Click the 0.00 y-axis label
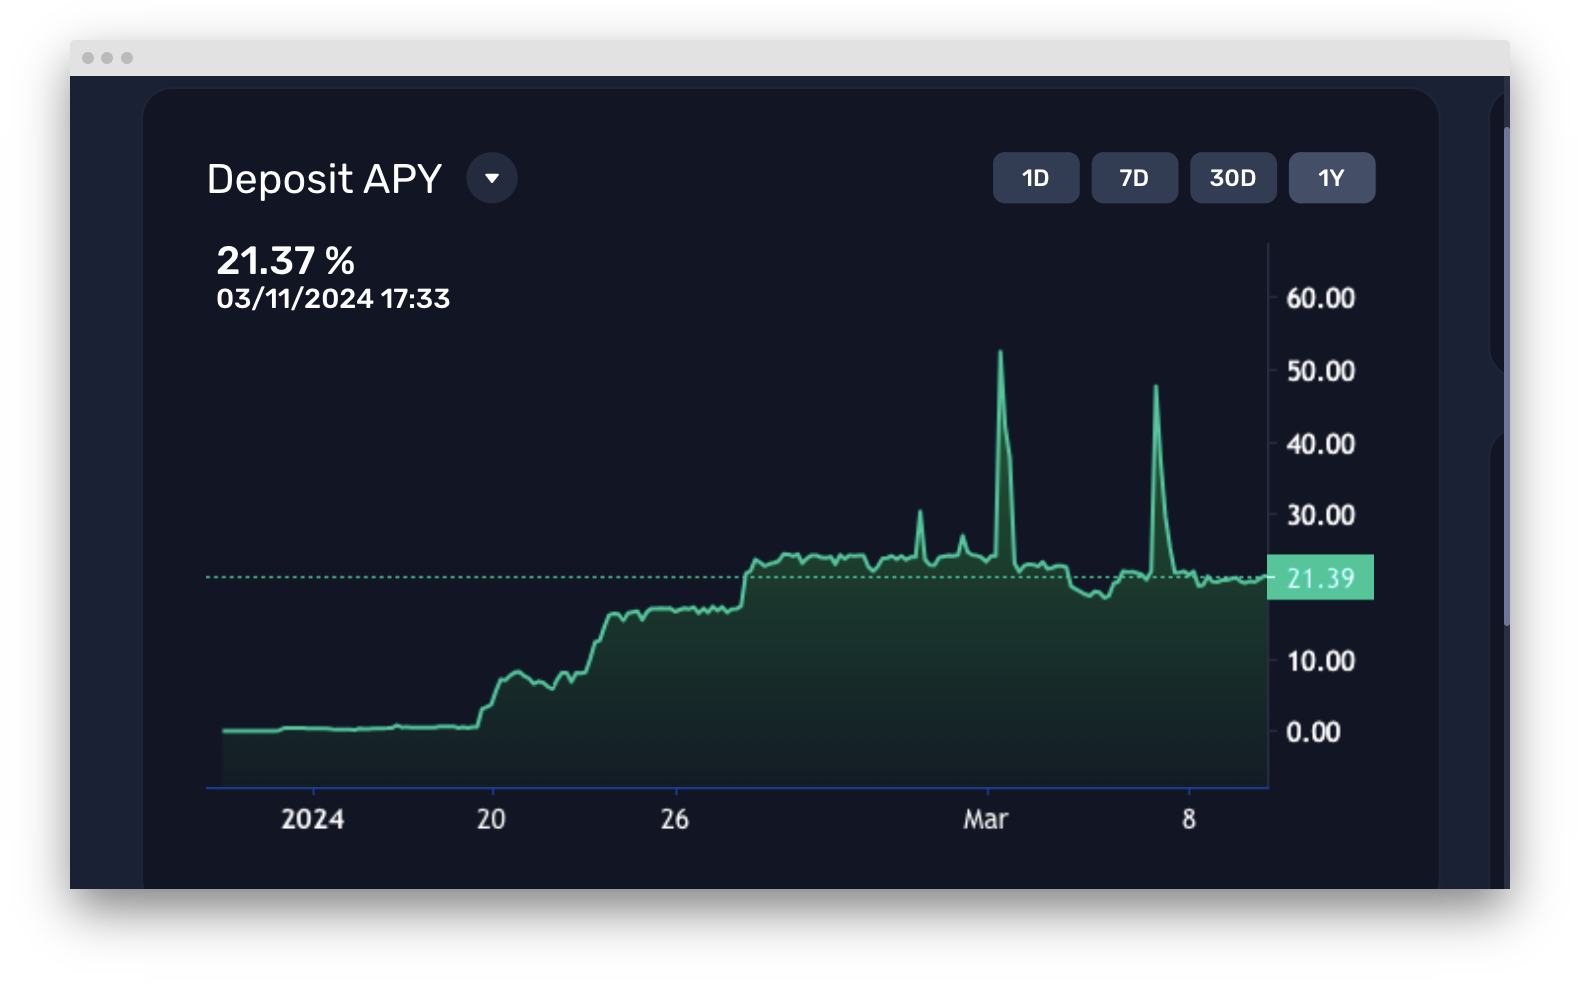 click(1312, 732)
